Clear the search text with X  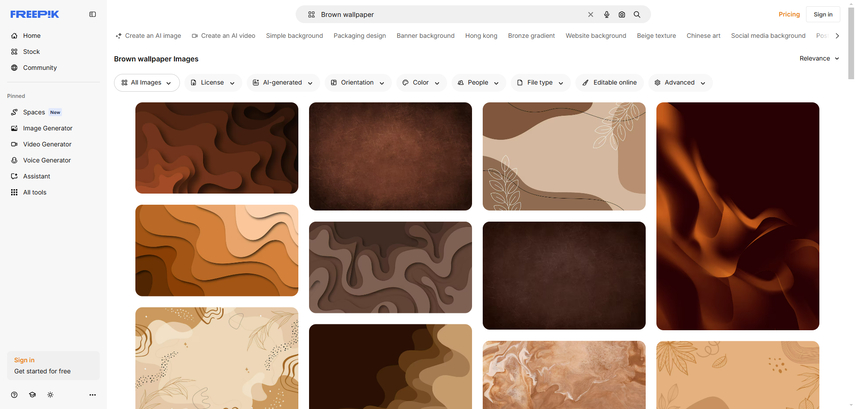point(591,15)
